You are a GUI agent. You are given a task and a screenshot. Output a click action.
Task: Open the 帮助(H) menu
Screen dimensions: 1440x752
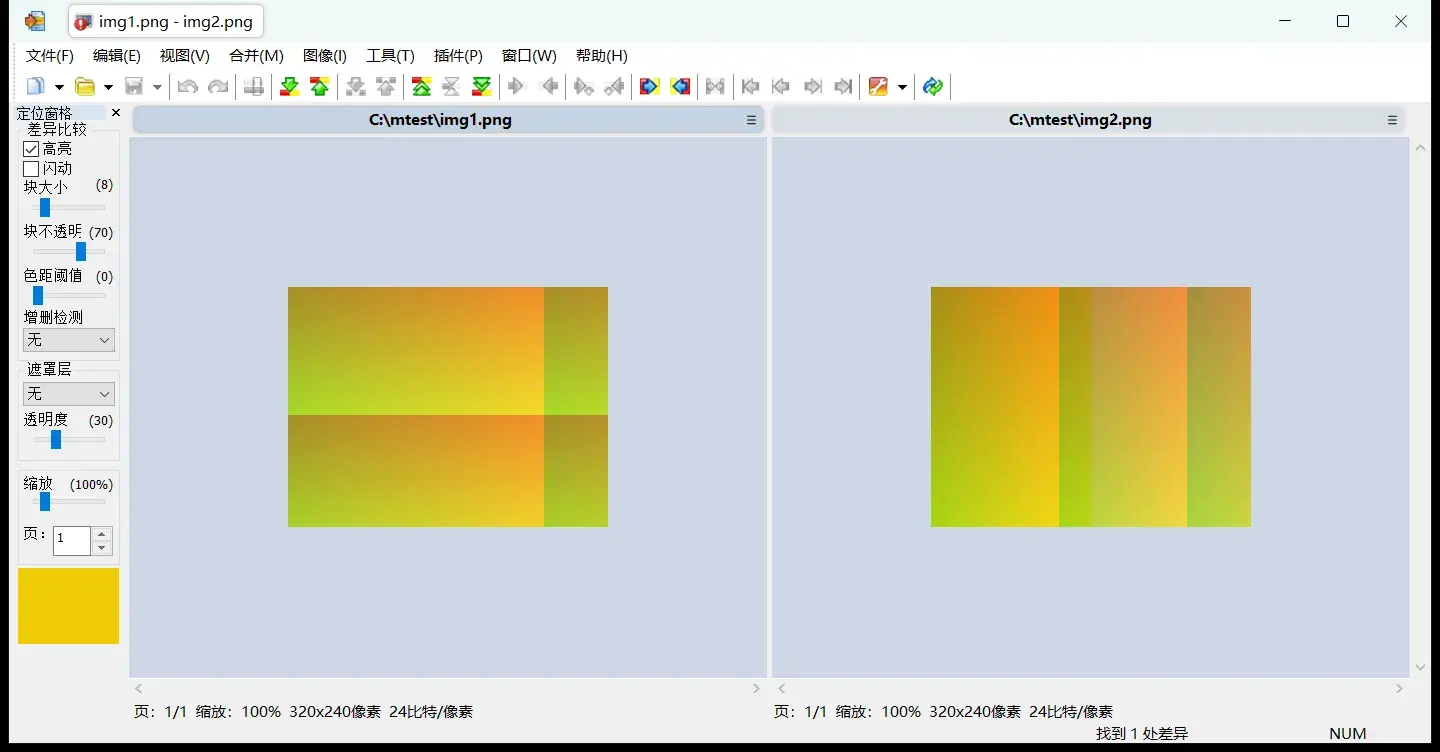[x=602, y=56]
